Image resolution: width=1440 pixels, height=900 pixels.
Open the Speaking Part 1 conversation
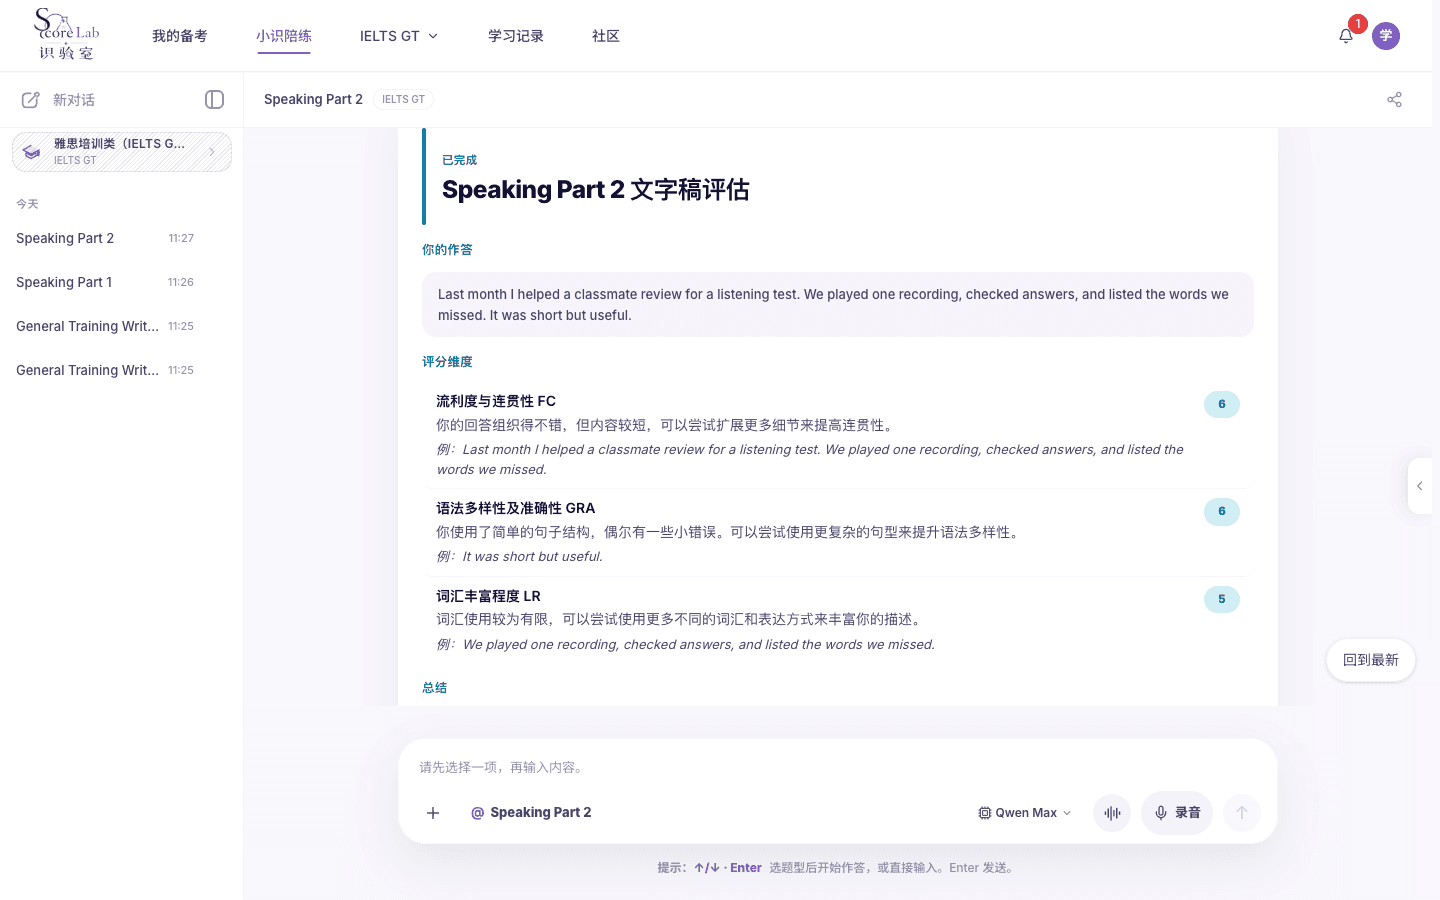[106, 282]
